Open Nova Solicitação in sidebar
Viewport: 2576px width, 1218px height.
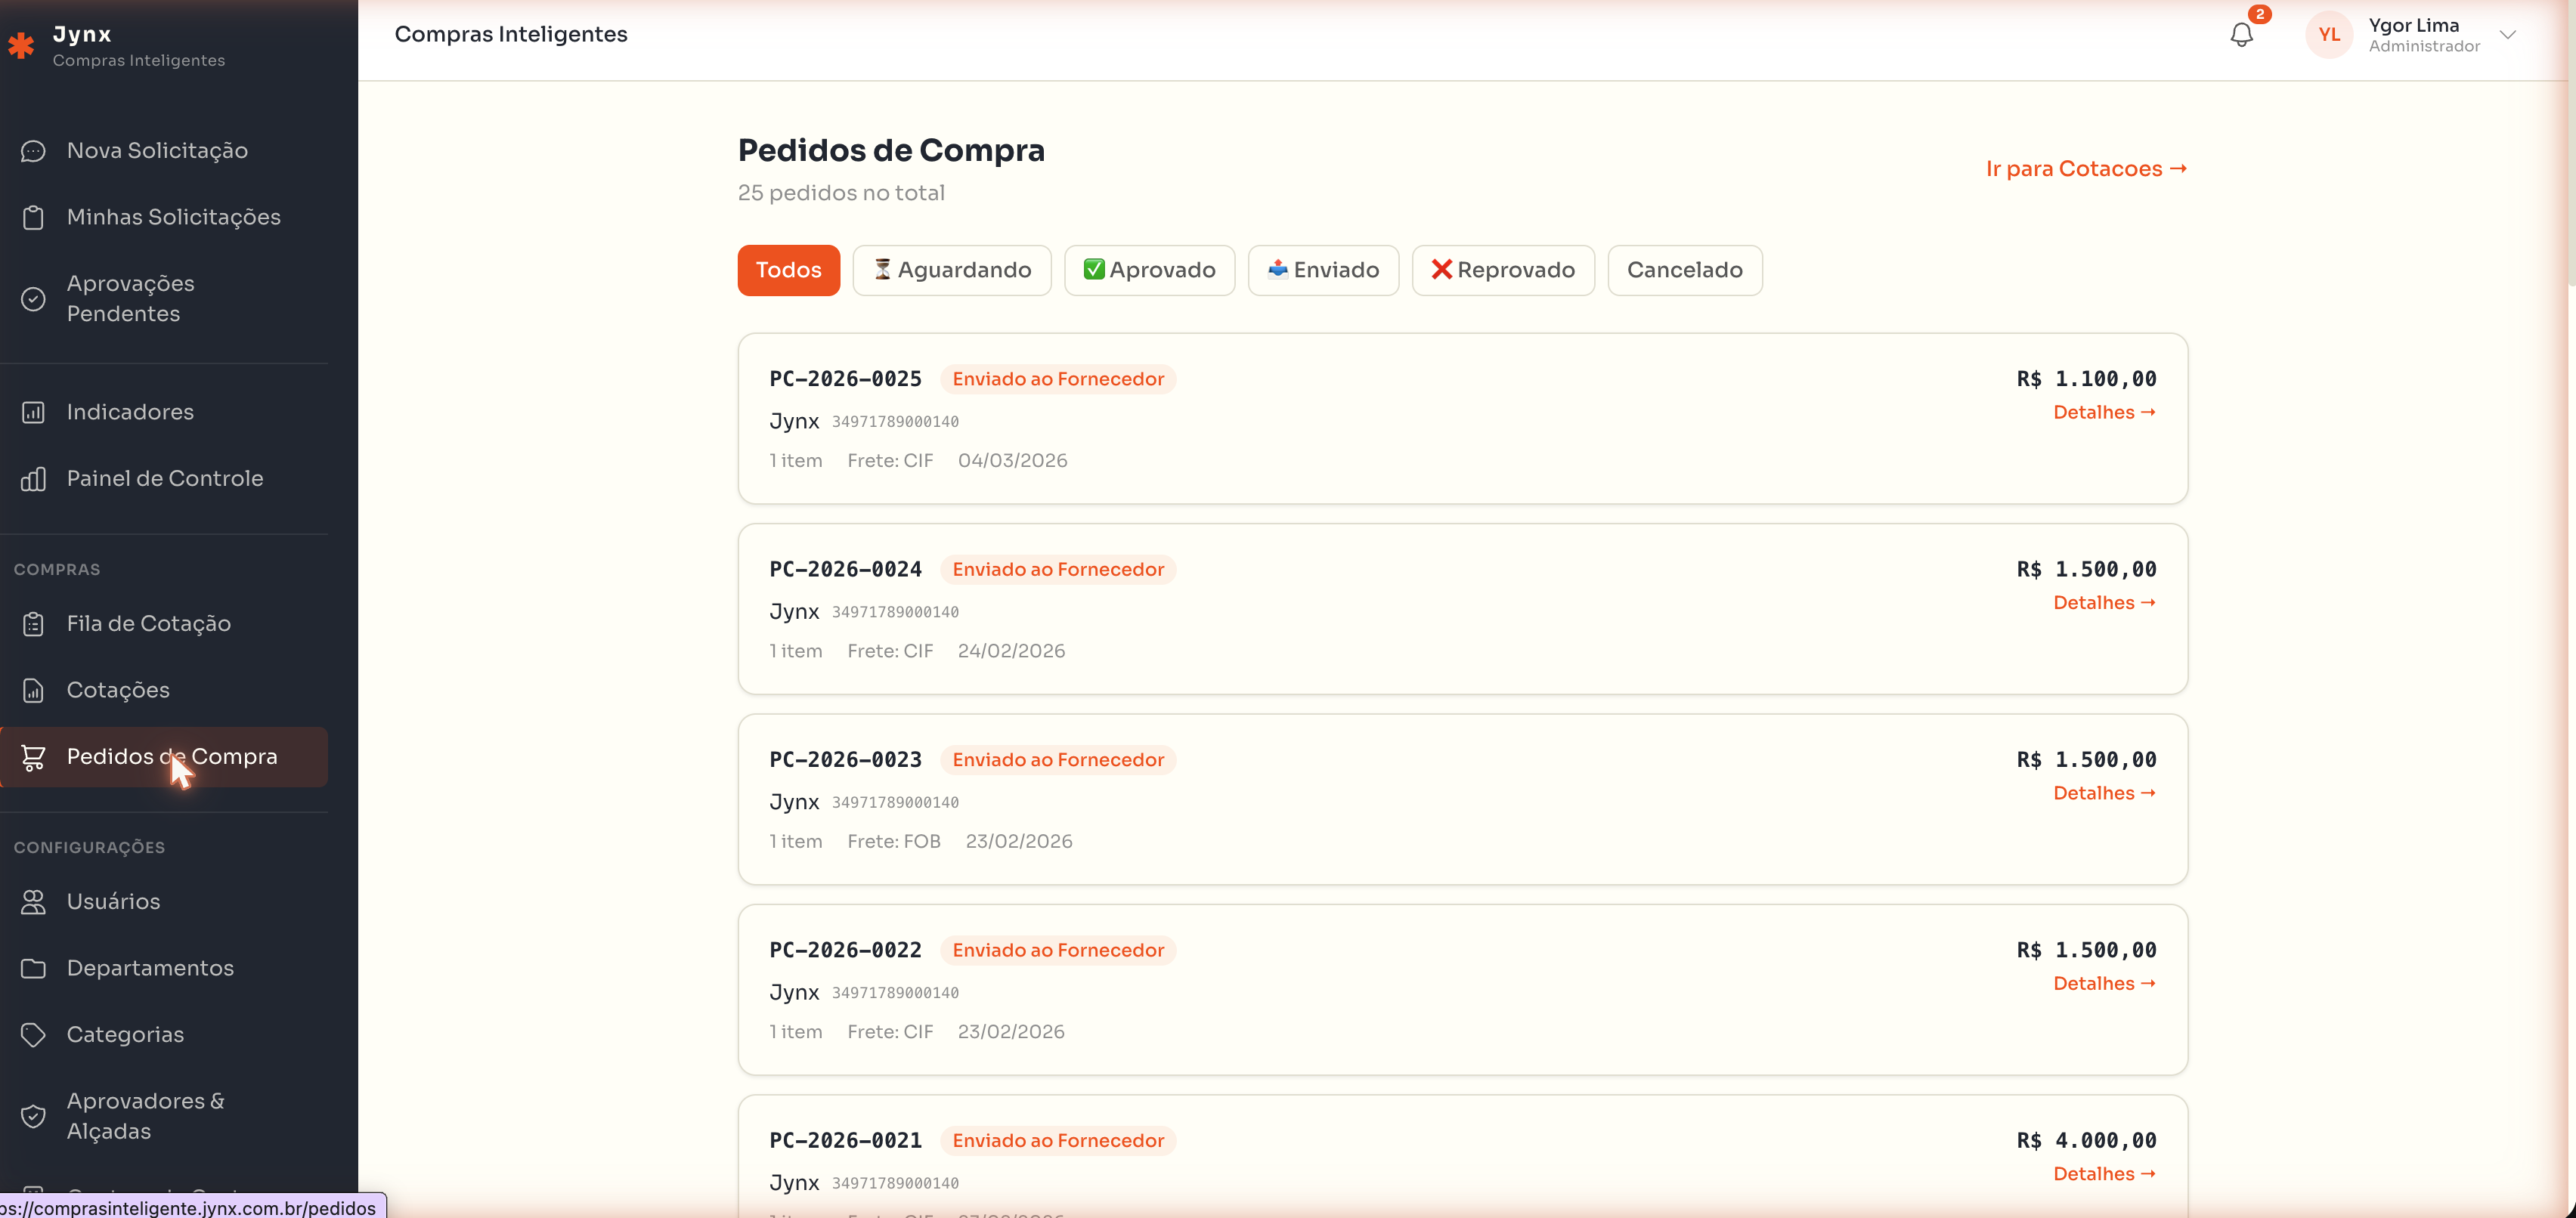click(x=157, y=151)
